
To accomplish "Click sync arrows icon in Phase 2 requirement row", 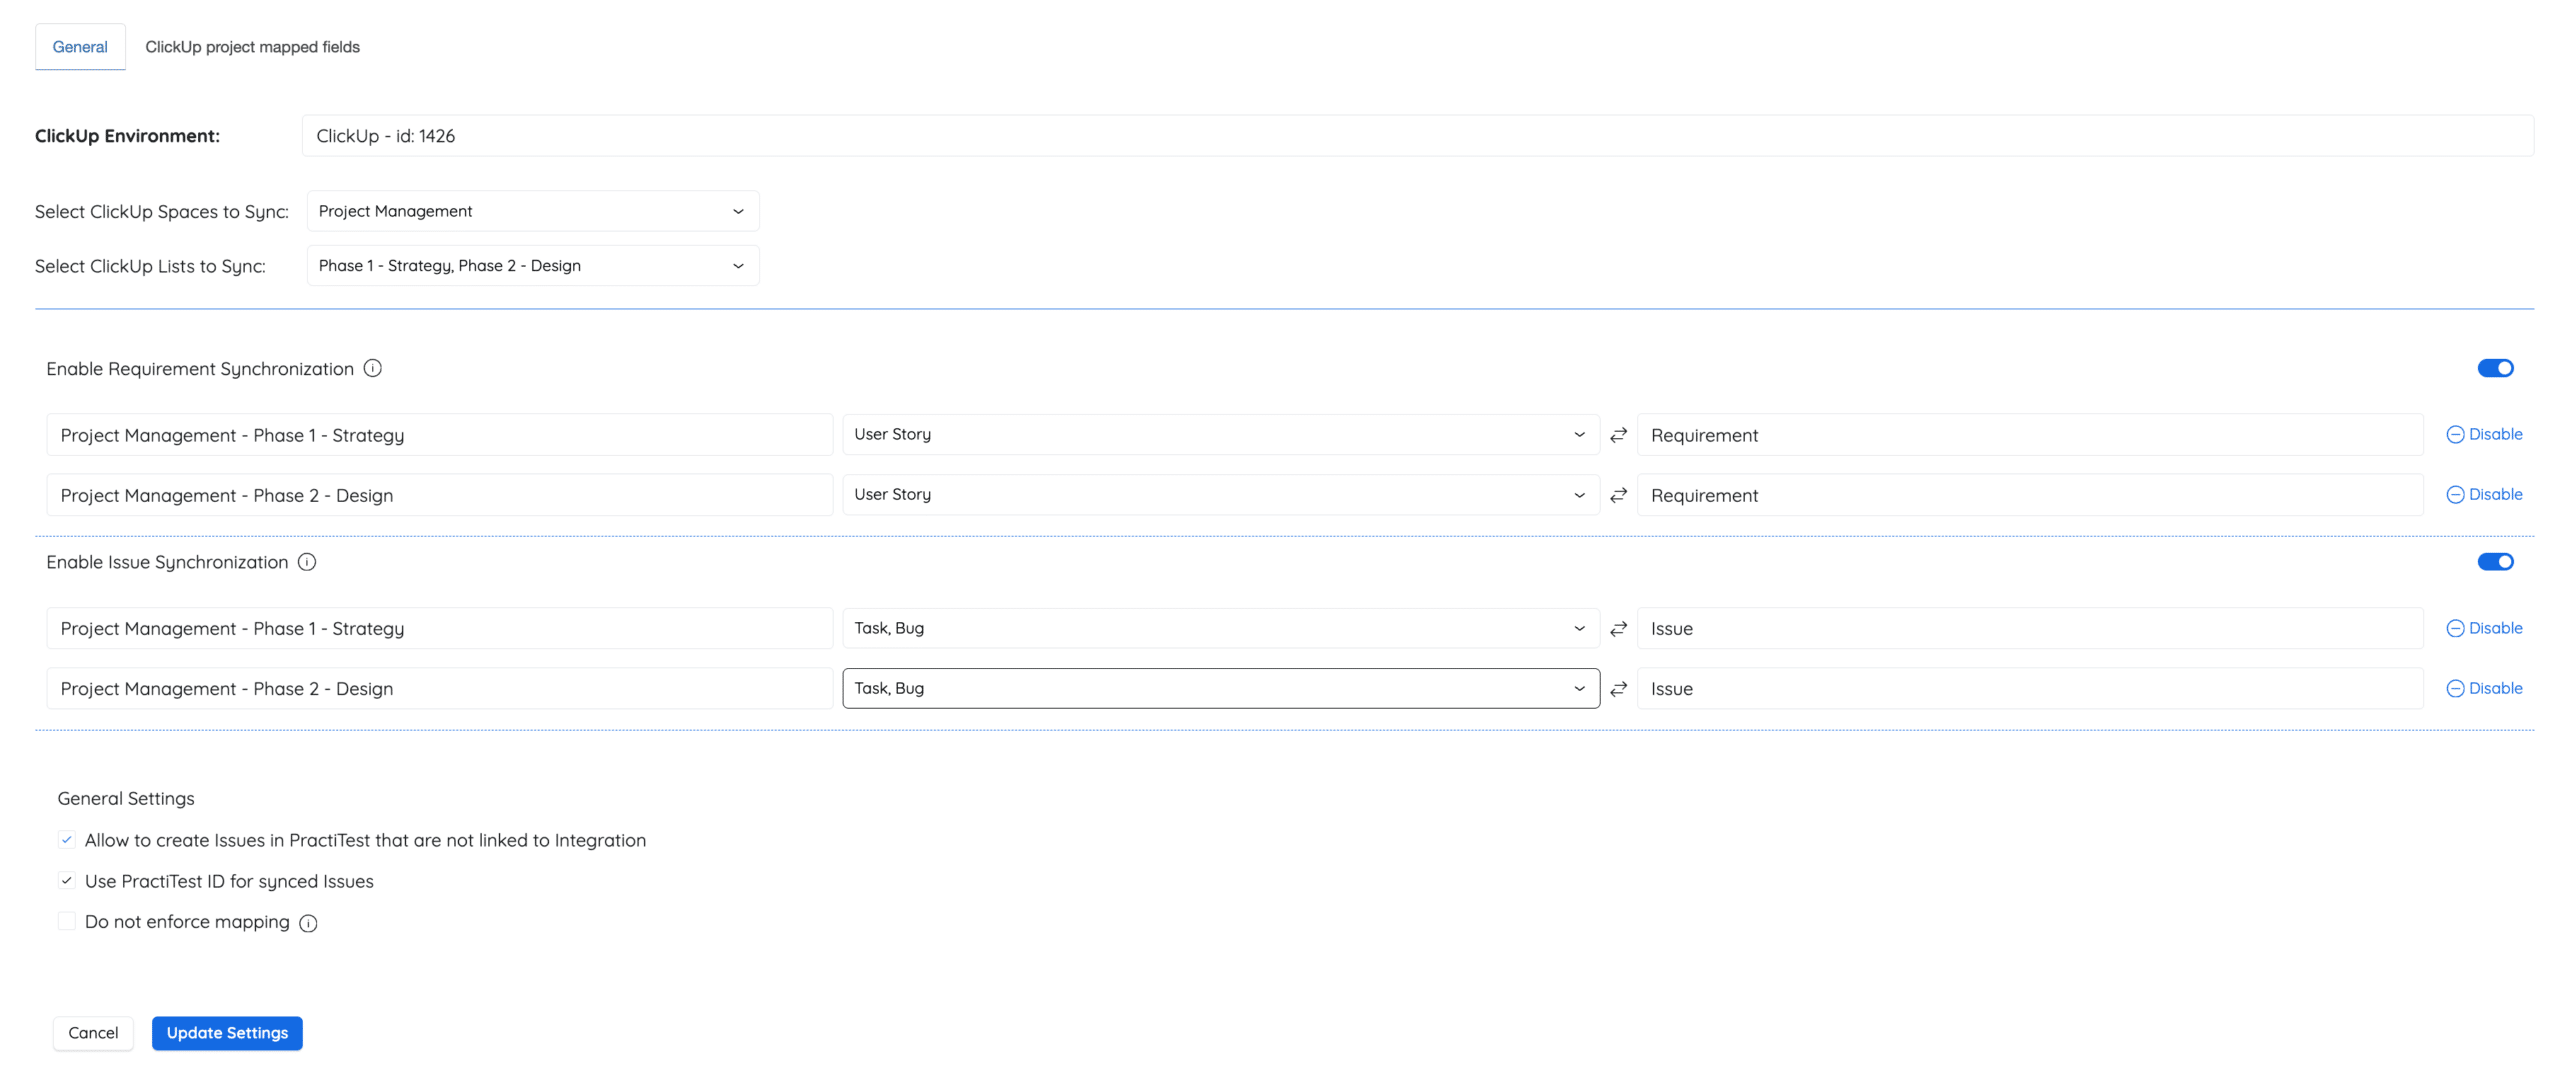I will coord(1618,495).
